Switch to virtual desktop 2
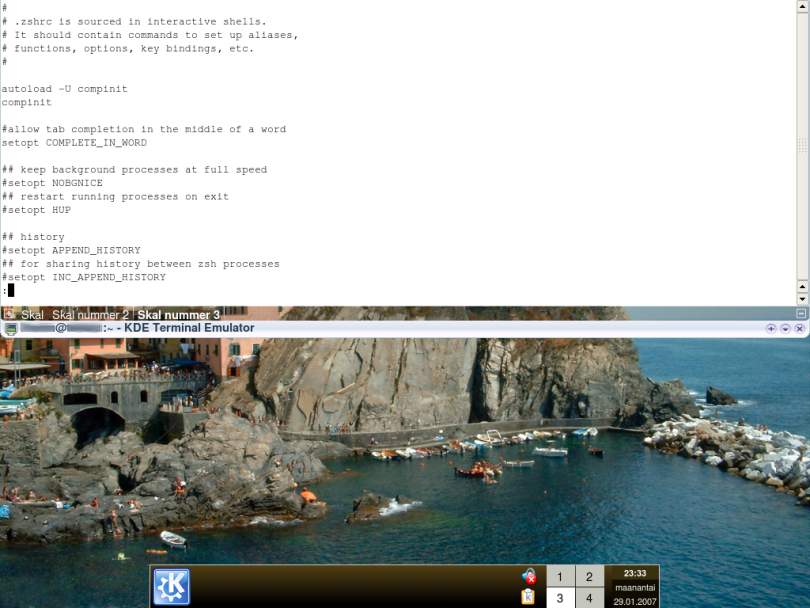The width and height of the screenshot is (810, 608). [589, 577]
